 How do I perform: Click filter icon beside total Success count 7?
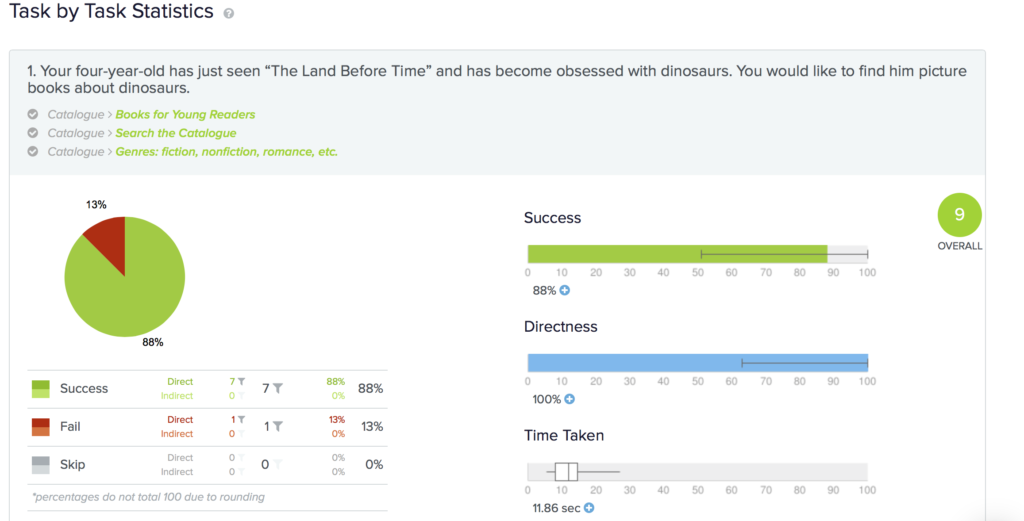tap(278, 388)
